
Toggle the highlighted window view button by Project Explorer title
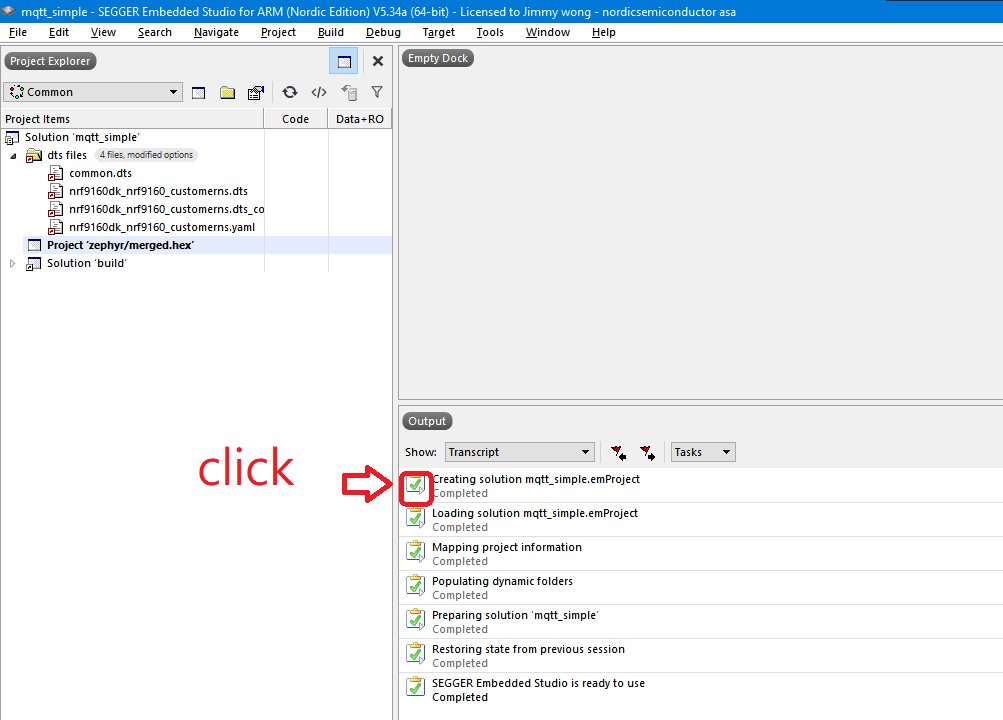tap(344, 61)
